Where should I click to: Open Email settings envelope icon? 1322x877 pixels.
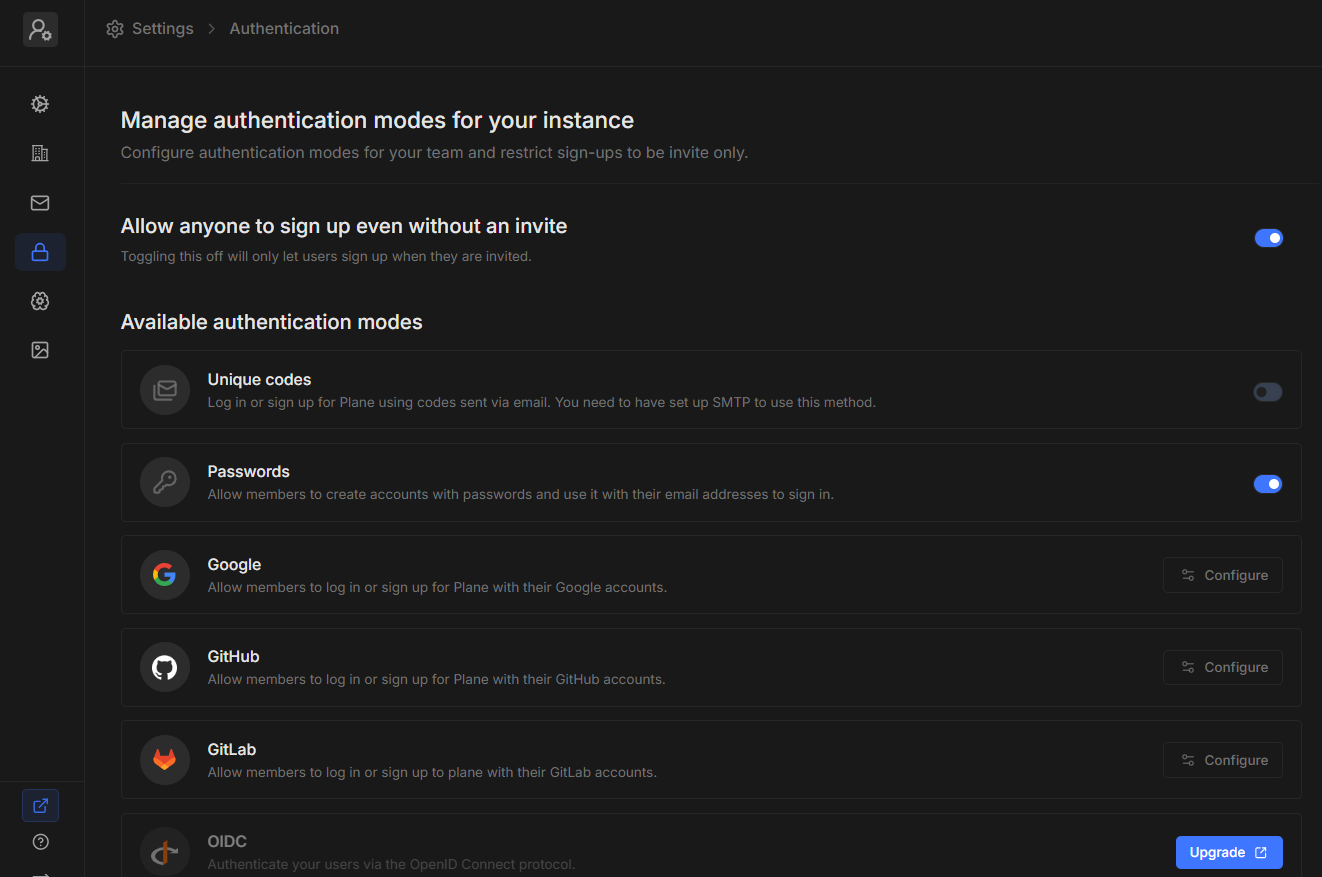tap(40, 203)
